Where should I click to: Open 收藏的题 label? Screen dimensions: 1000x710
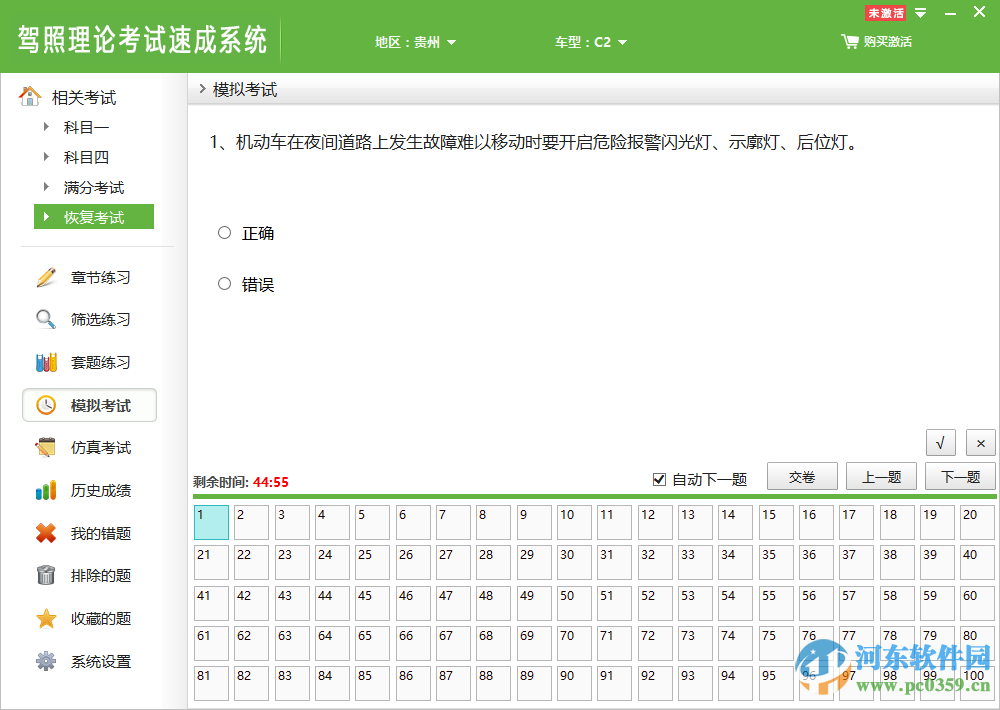tap(101, 619)
